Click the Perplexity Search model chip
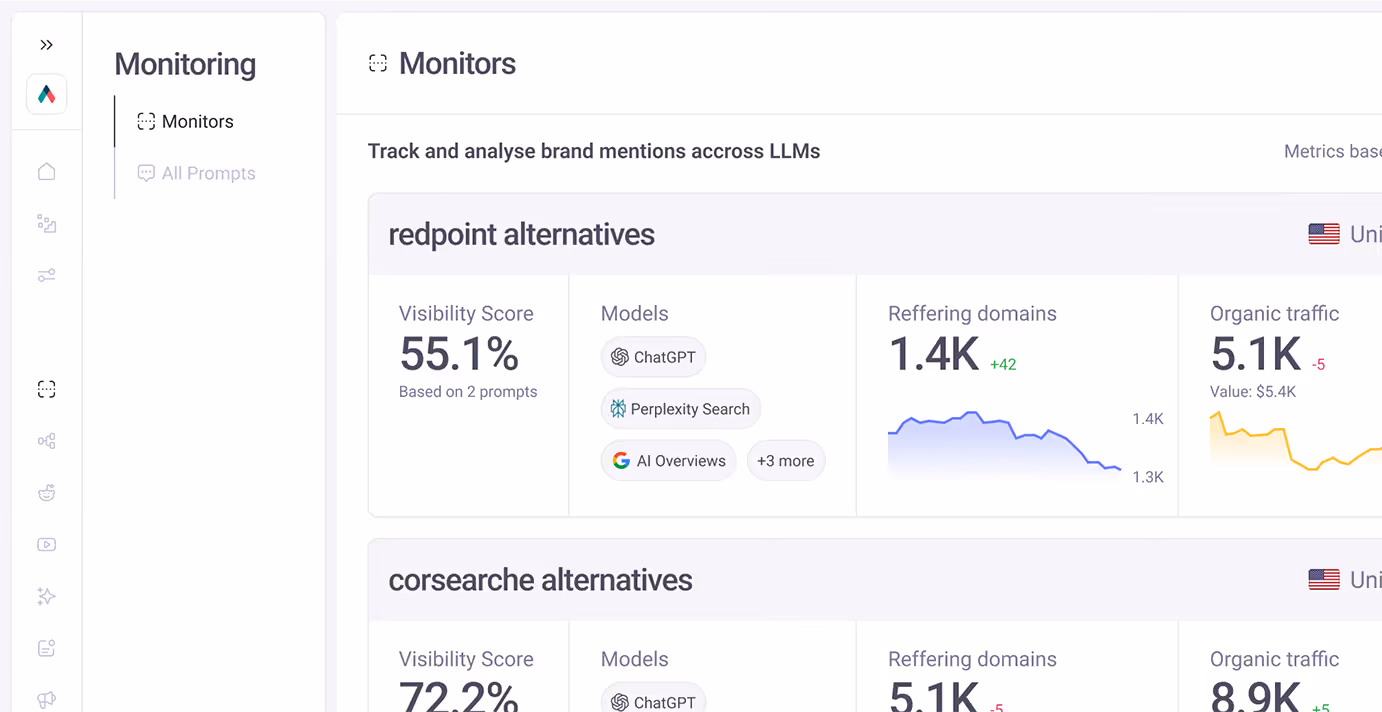This screenshot has width=1382, height=712. [x=680, y=409]
